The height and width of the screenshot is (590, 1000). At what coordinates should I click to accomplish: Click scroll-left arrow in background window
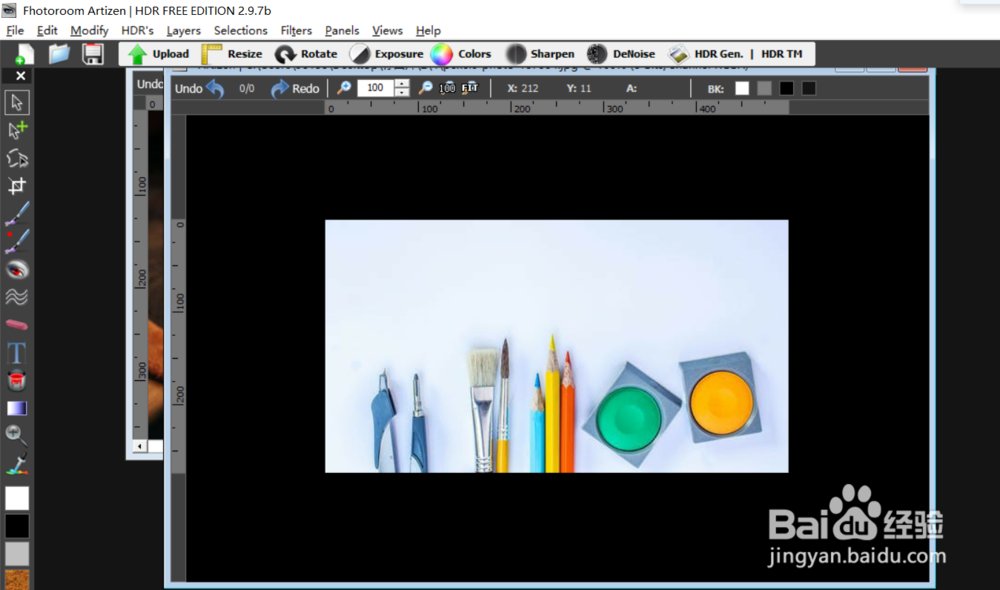point(140,446)
